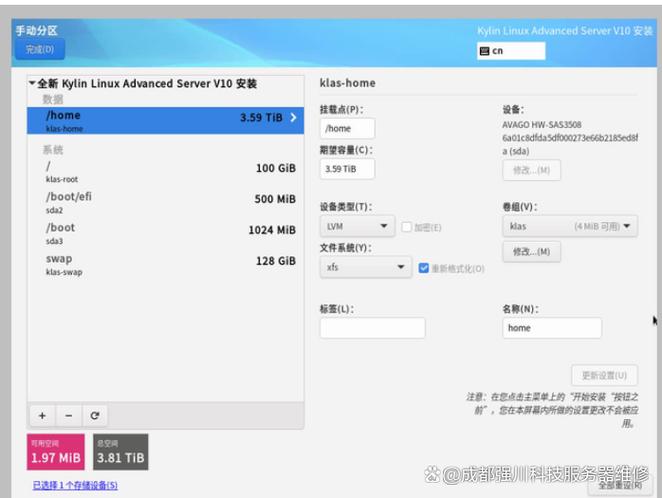Select the /boot/efi sda2 partition row
Viewport: 662px width, 498px height.
click(166, 203)
